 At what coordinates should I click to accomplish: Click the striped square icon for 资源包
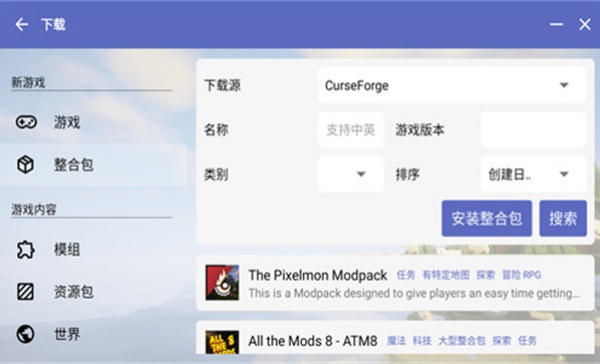point(25,292)
